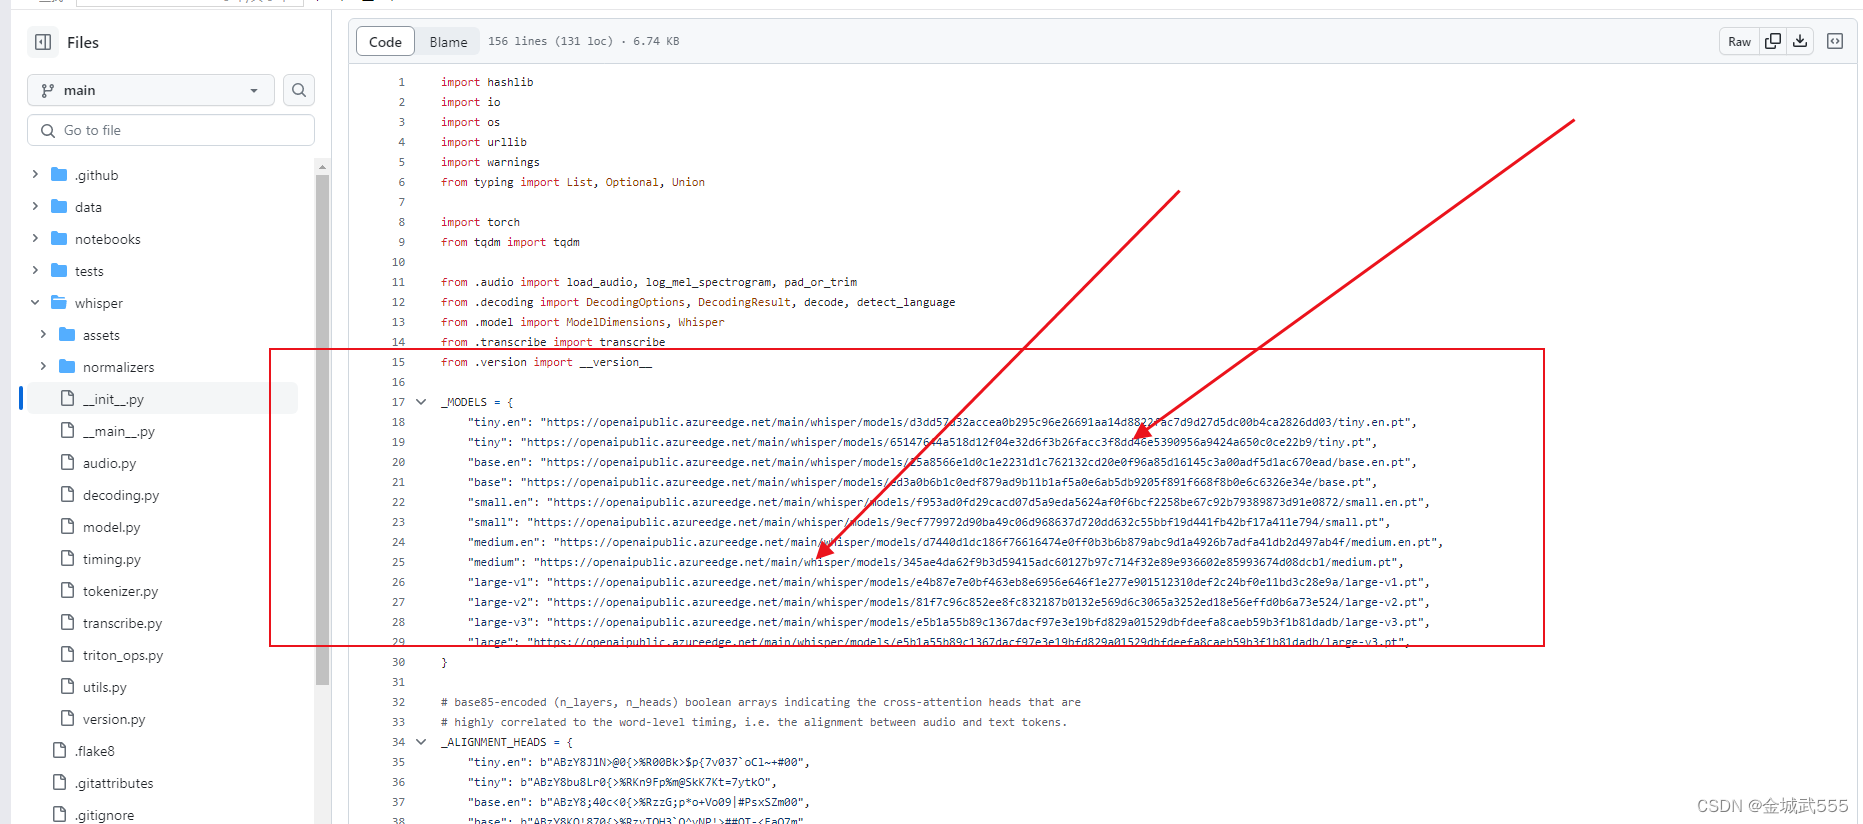Screen dimensions: 1863x824
Task: Open the tests folder
Action: click(x=89, y=271)
